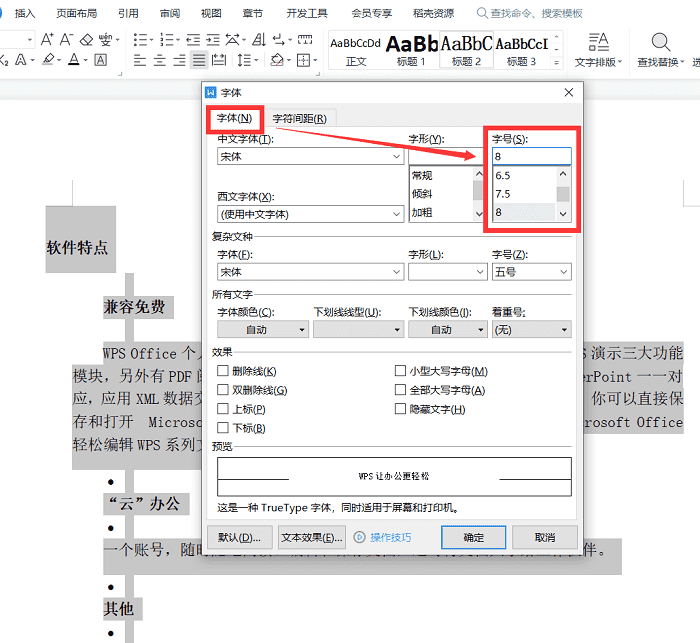Open the phonetic guide (wén) tool
This screenshot has width=700, height=643.
(106, 40)
